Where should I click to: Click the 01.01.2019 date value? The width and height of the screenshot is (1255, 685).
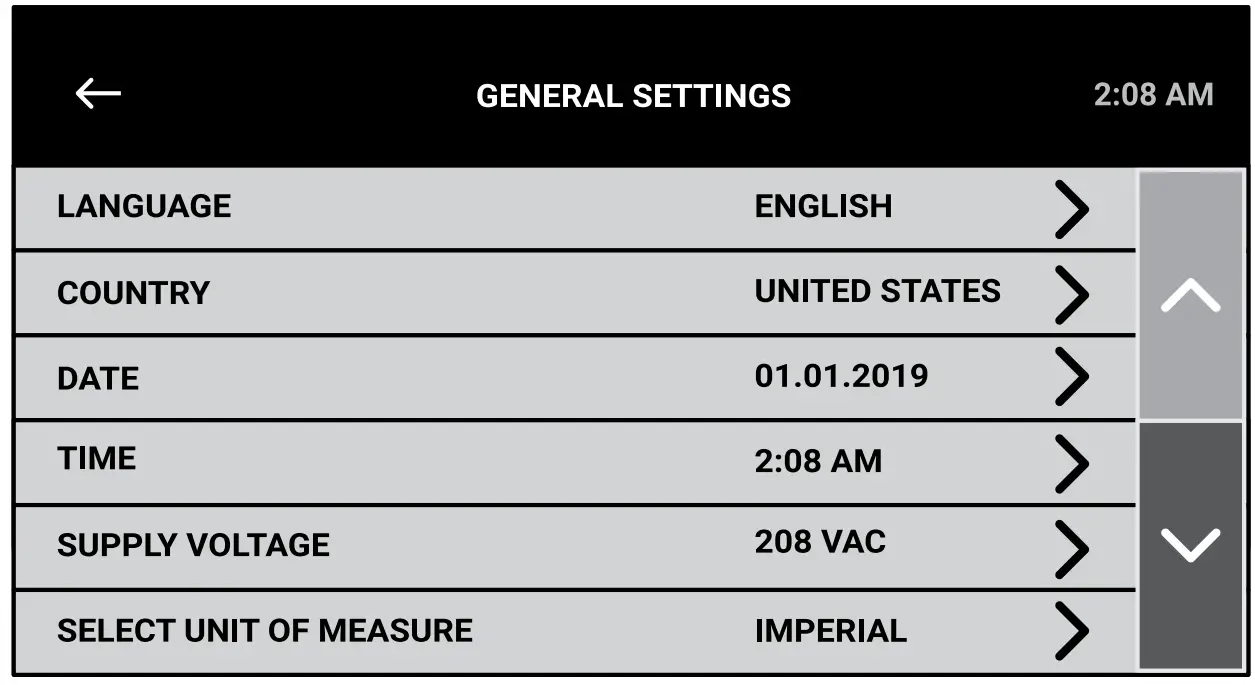[841, 377]
